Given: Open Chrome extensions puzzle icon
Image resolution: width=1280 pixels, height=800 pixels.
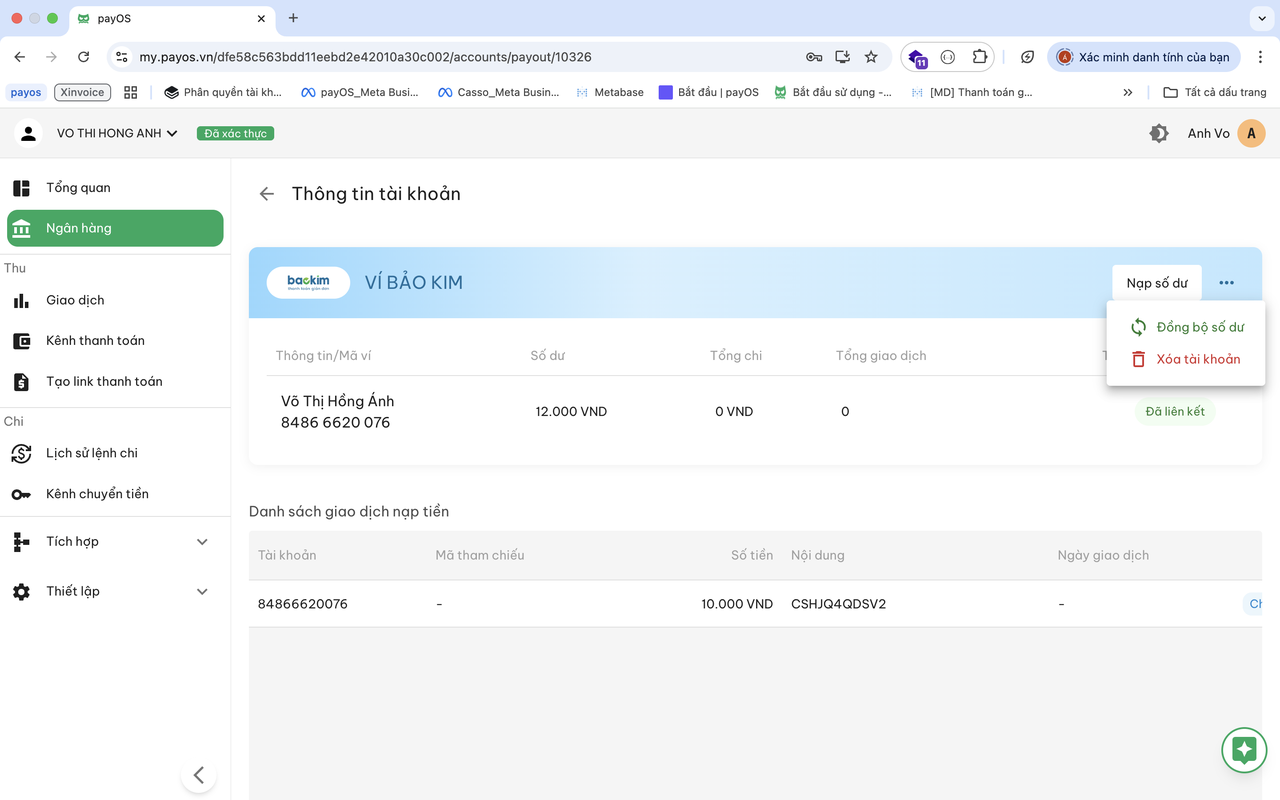Looking at the screenshot, I should (979, 57).
